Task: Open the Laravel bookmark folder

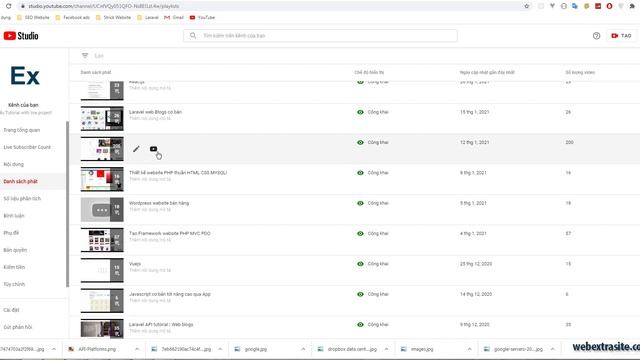Action: [148, 18]
